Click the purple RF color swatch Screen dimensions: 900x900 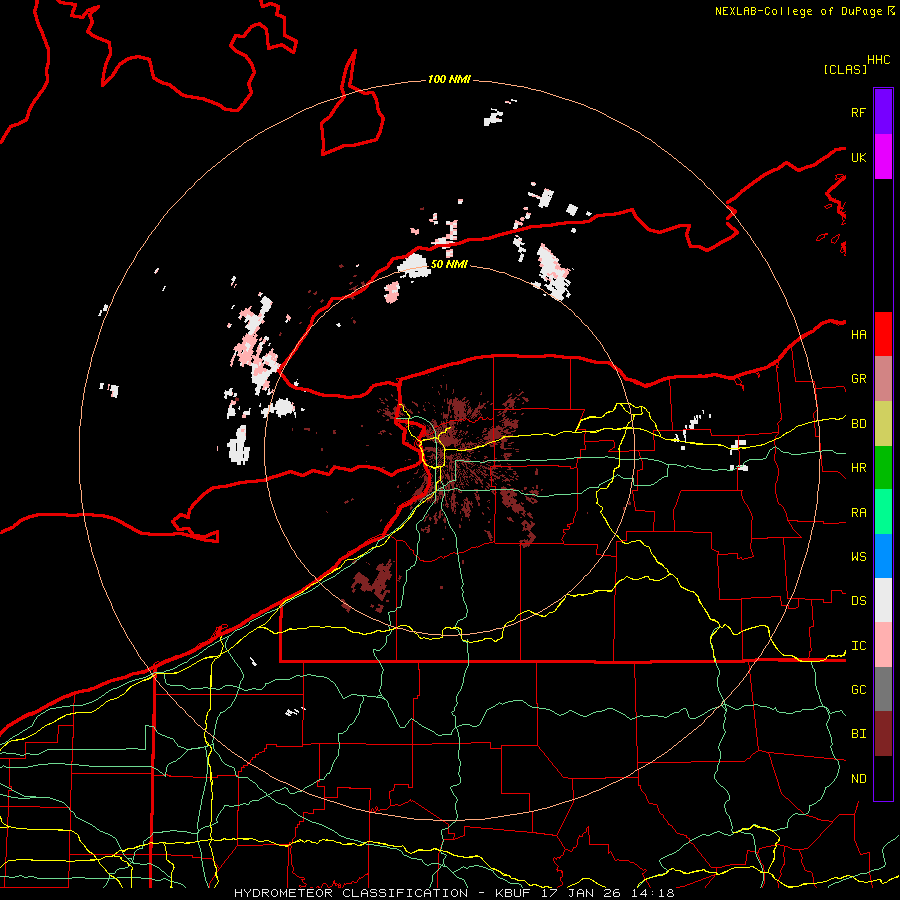coord(883,112)
